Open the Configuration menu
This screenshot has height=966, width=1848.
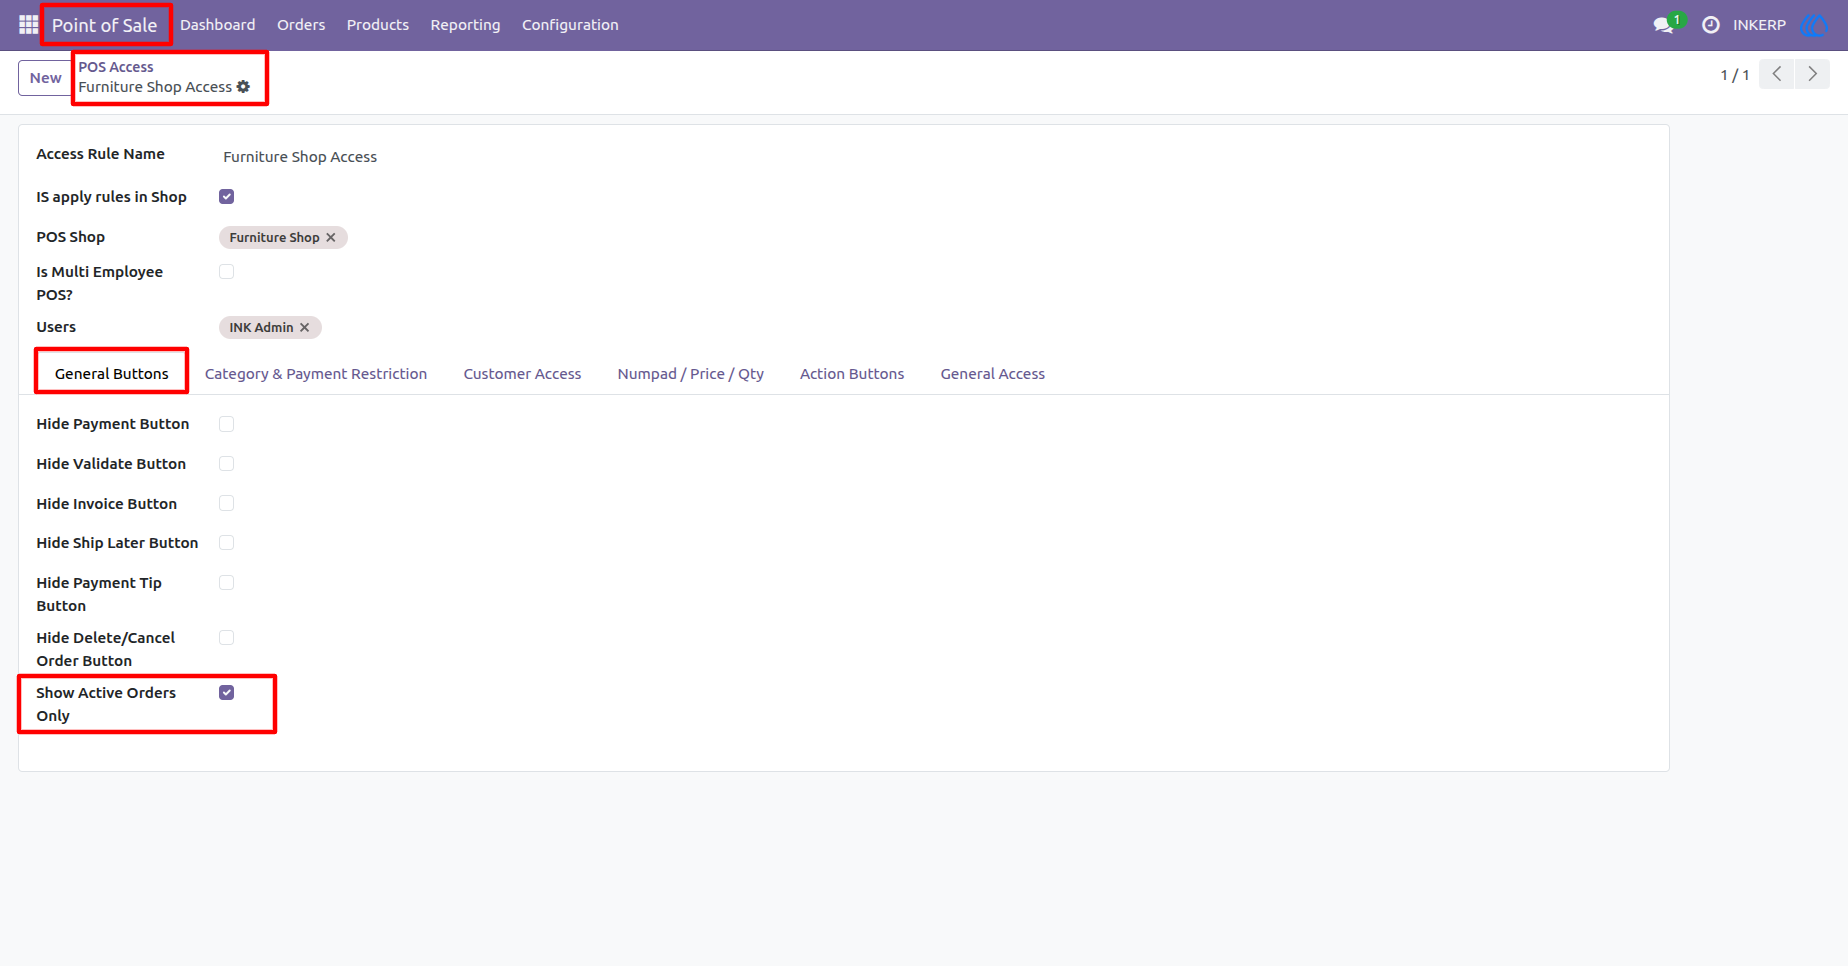tap(570, 25)
